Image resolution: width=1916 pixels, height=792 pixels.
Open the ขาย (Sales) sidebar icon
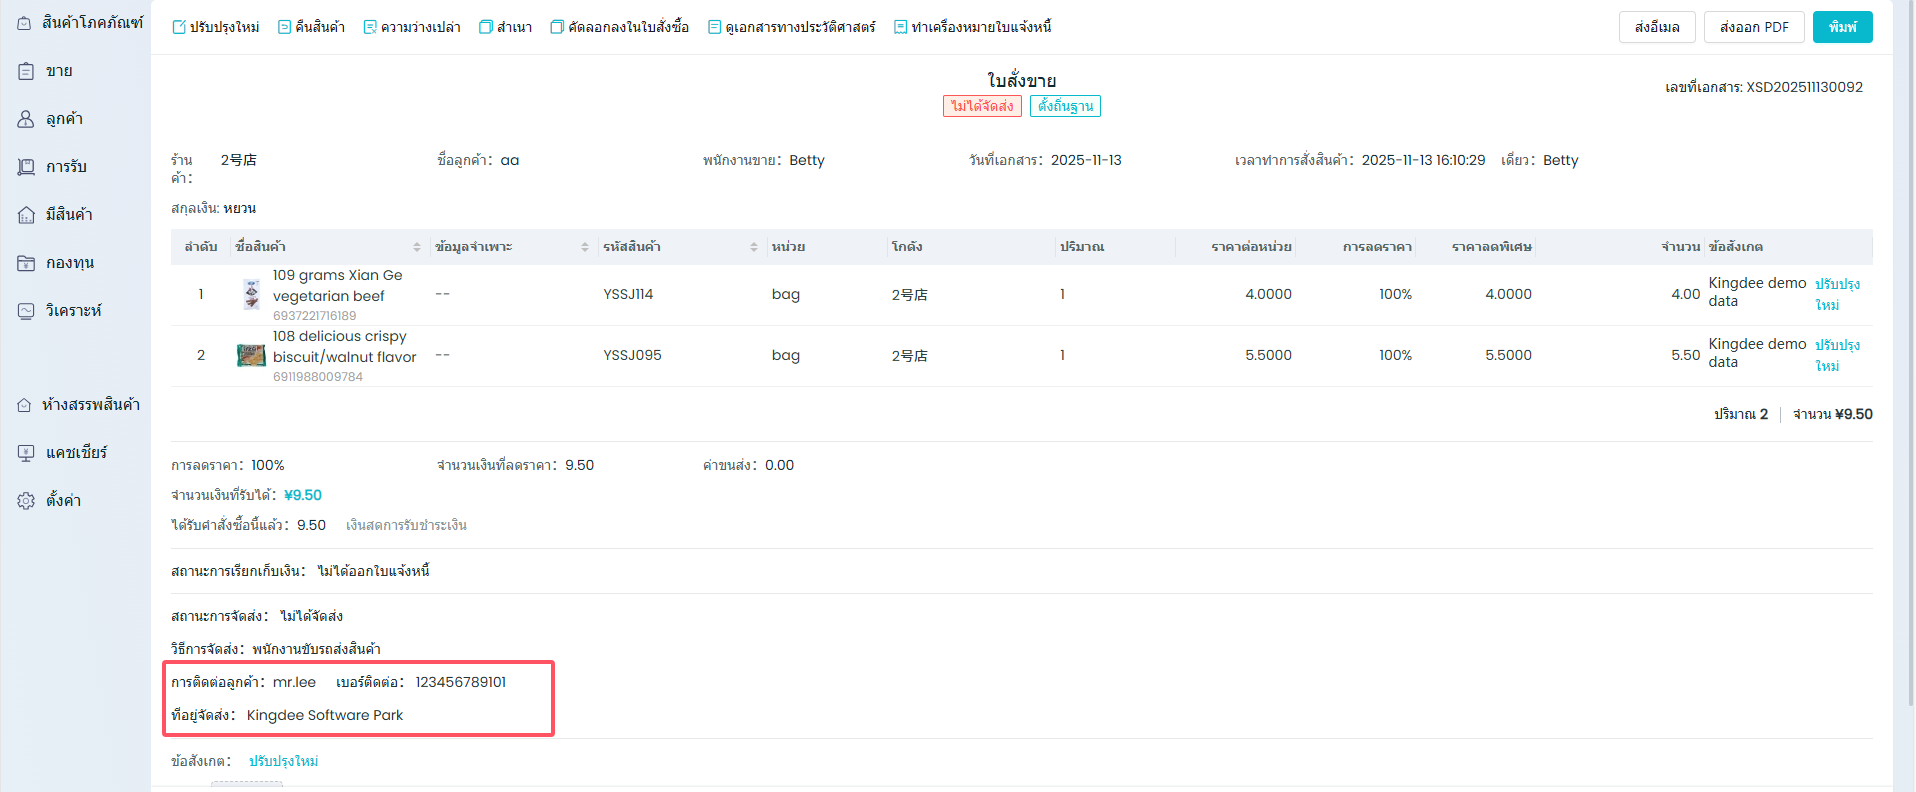click(27, 71)
